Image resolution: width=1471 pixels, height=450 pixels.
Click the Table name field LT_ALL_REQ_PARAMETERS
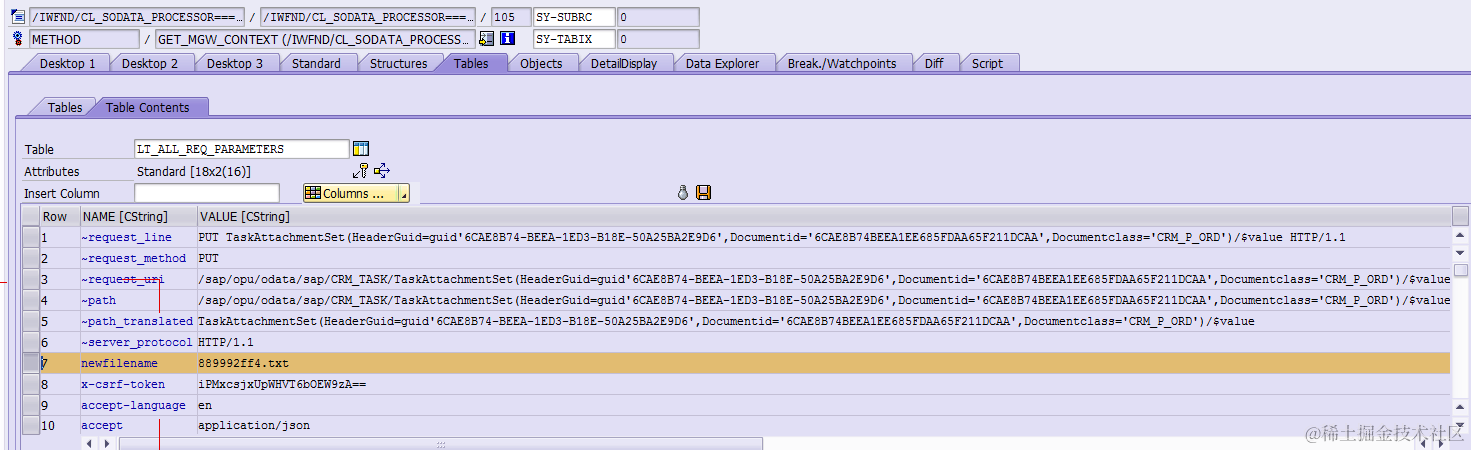point(242,149)
